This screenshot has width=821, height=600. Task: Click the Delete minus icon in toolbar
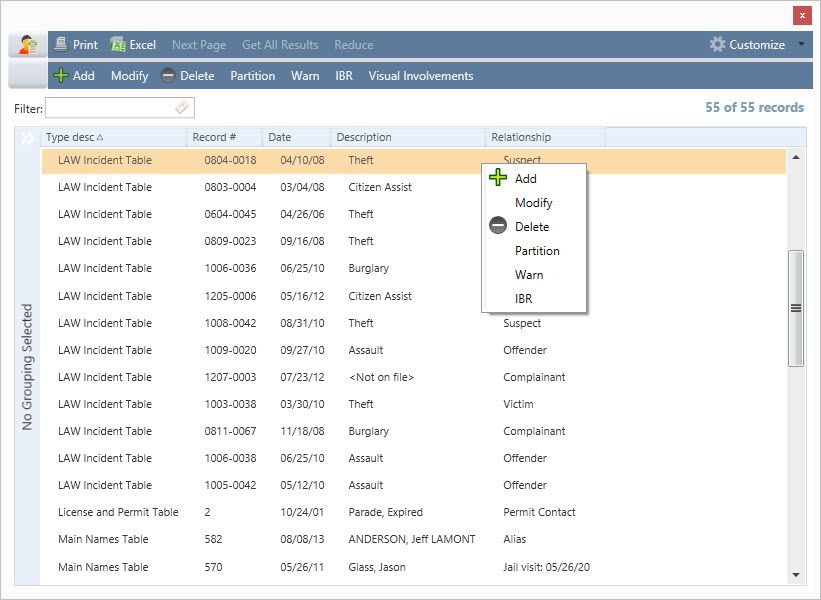click(x=168, y=76)
